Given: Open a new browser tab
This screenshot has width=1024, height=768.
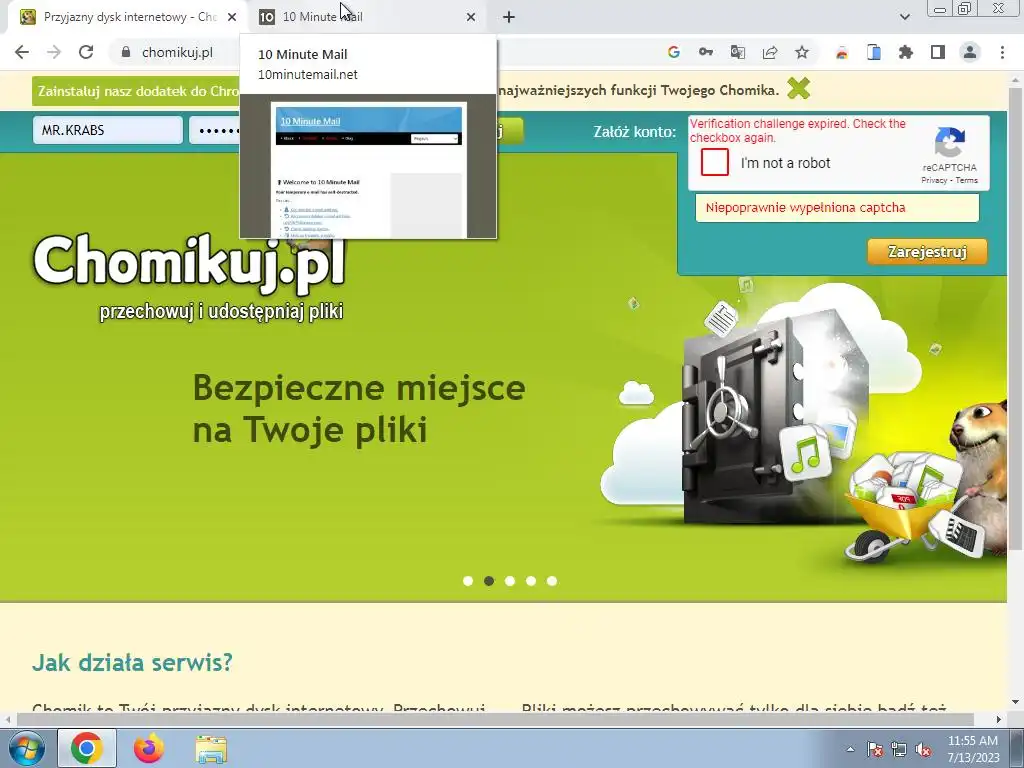Looking at the screenshot, I should 509,17.
